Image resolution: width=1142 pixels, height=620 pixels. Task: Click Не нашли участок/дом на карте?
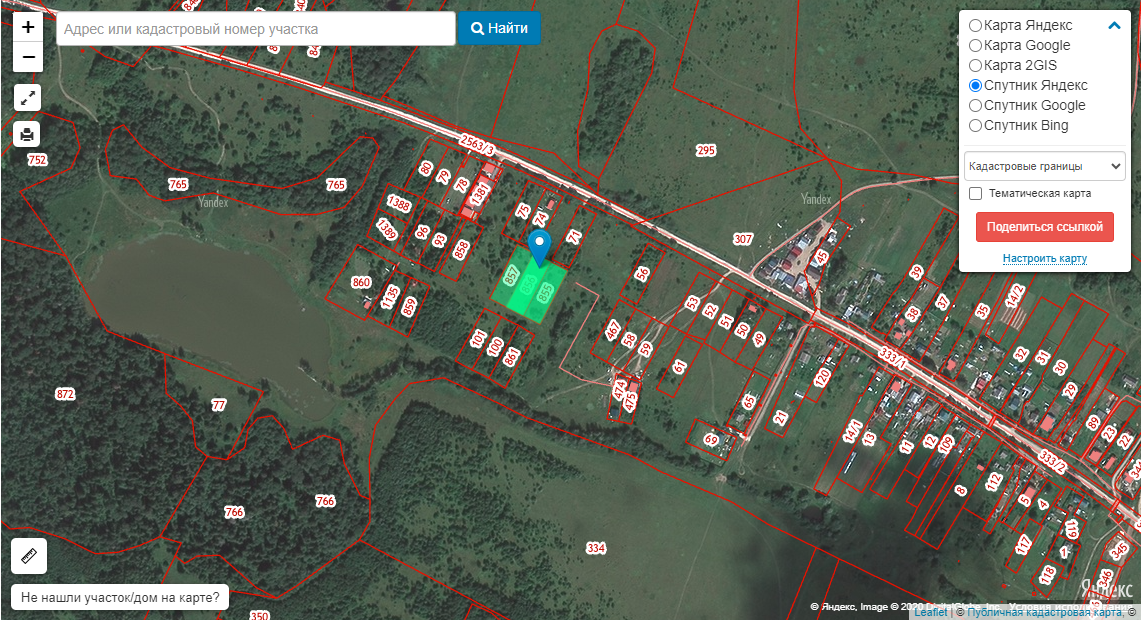(120, 597)
